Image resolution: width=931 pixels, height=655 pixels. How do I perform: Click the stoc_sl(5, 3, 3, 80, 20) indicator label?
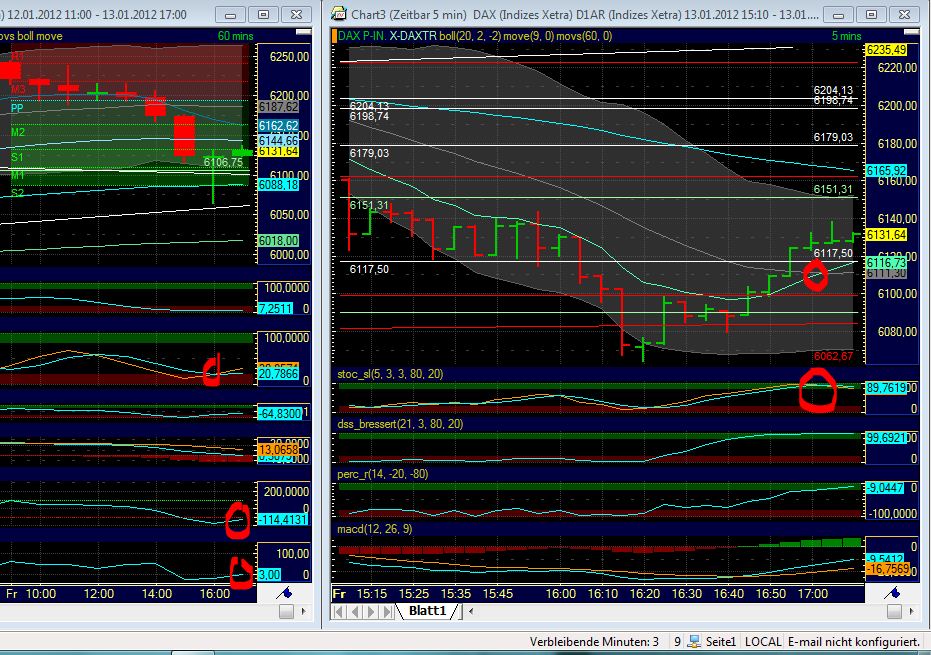click(389, 373)
